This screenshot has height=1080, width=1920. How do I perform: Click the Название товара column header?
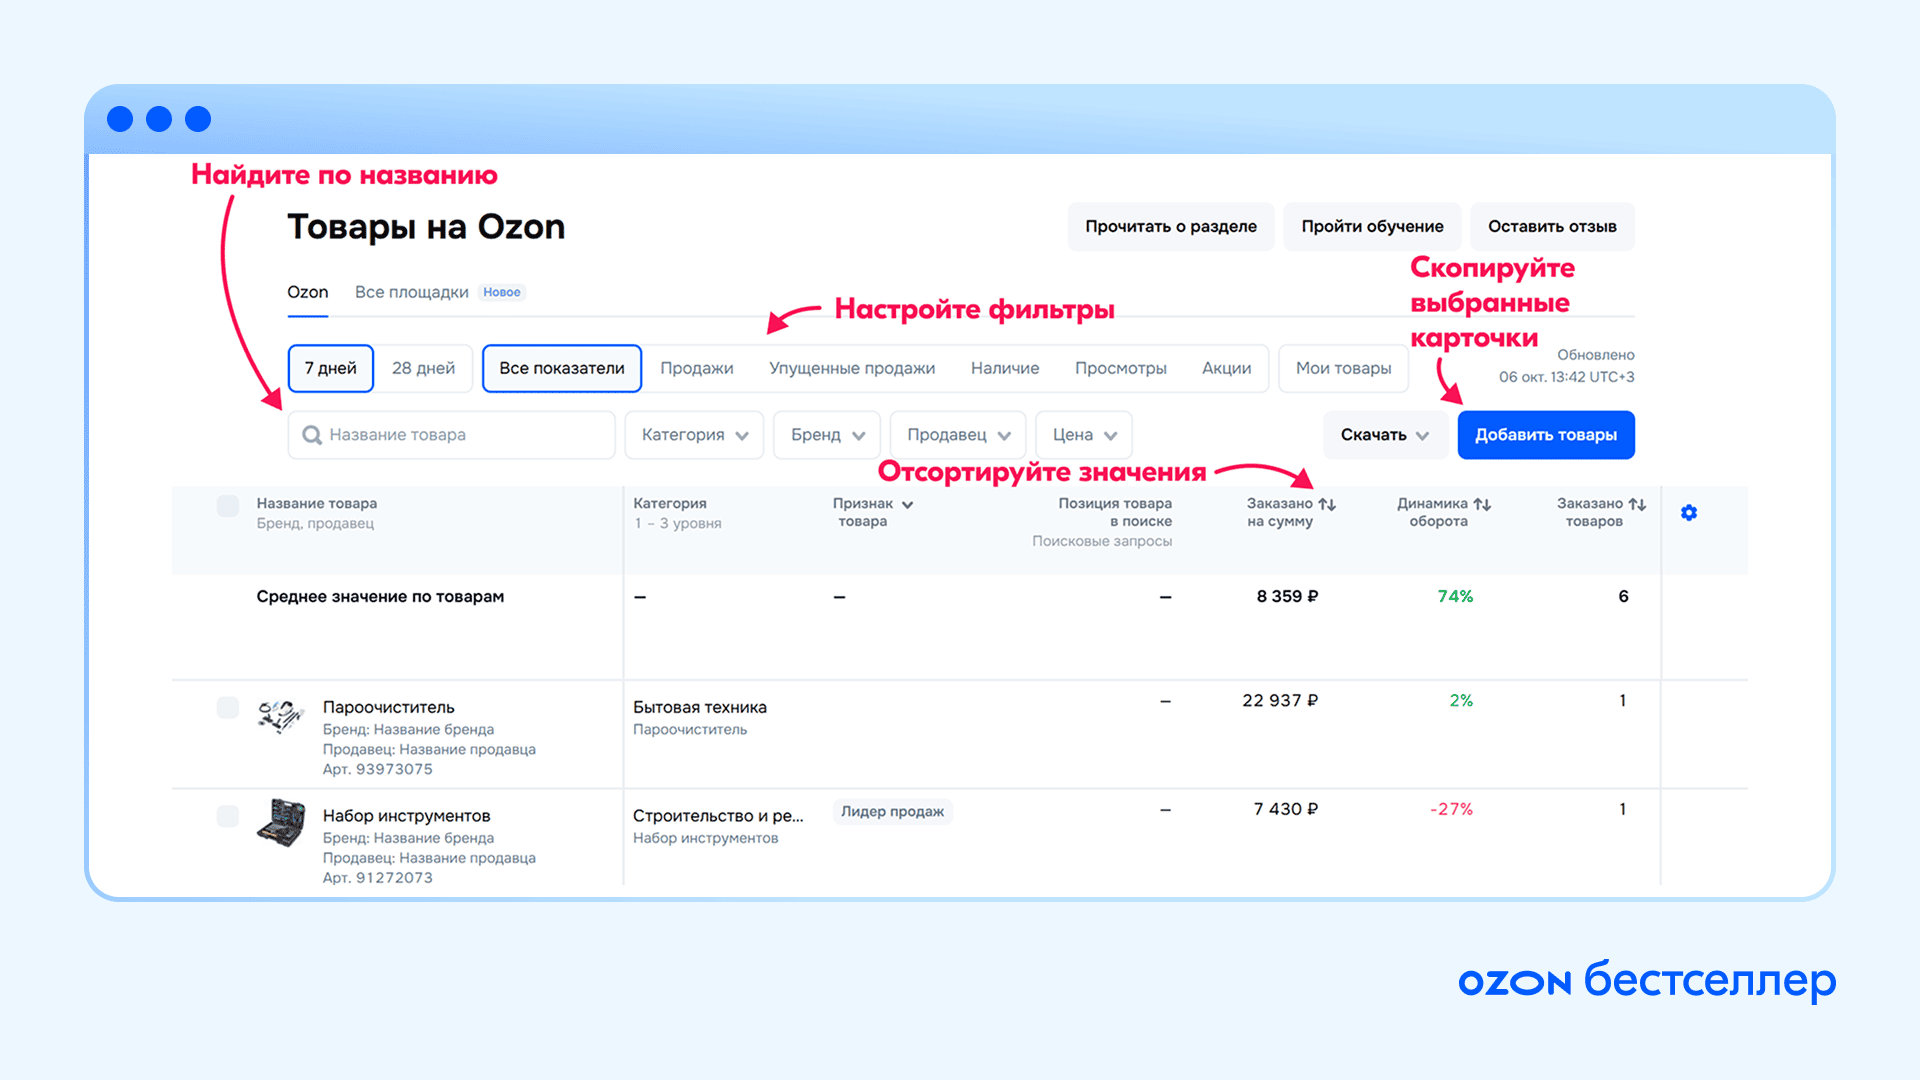coord(317,503)
